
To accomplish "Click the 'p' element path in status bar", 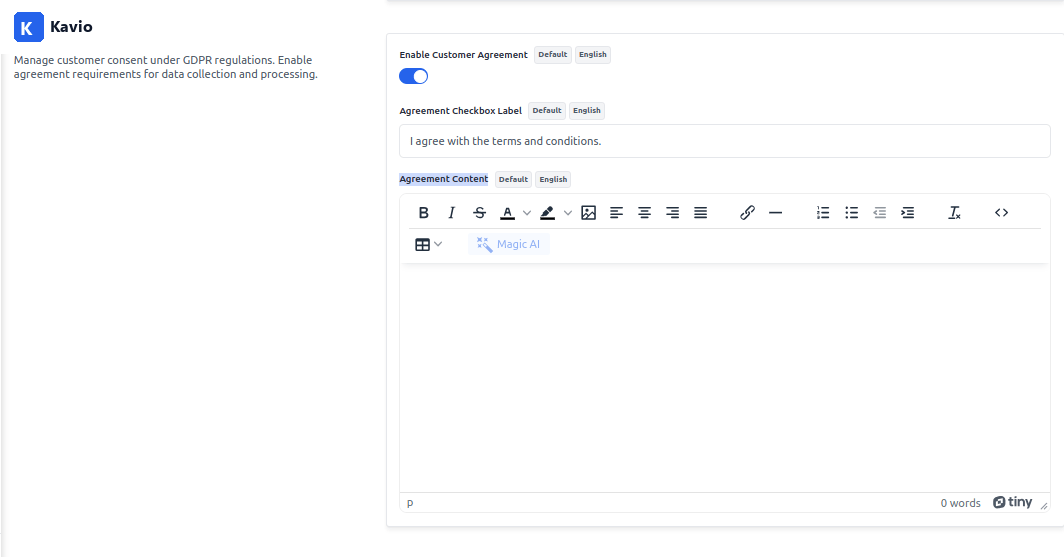I will (410, 503).
